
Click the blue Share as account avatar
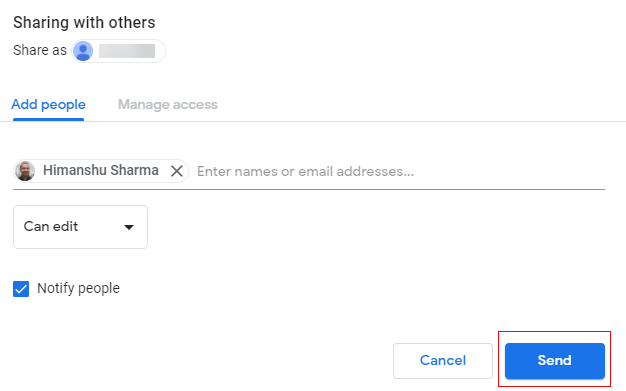point(83,51)
